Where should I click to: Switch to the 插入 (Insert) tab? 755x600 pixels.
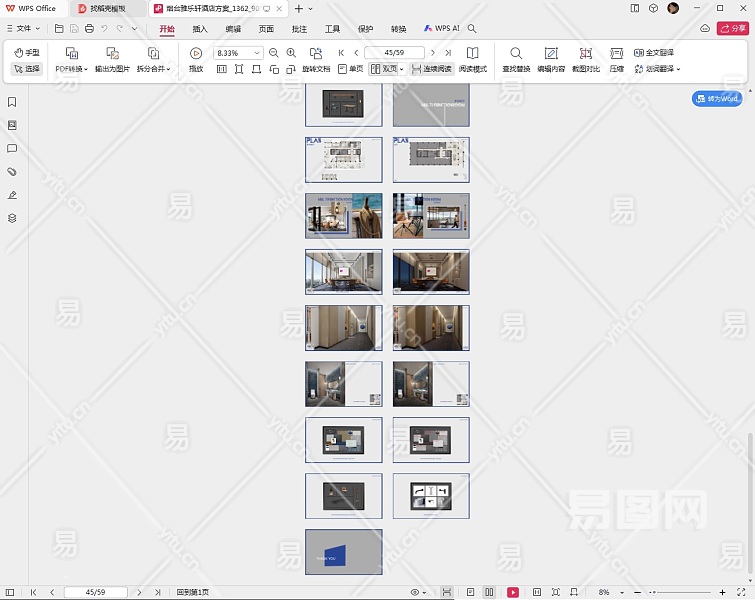(200, 29)
